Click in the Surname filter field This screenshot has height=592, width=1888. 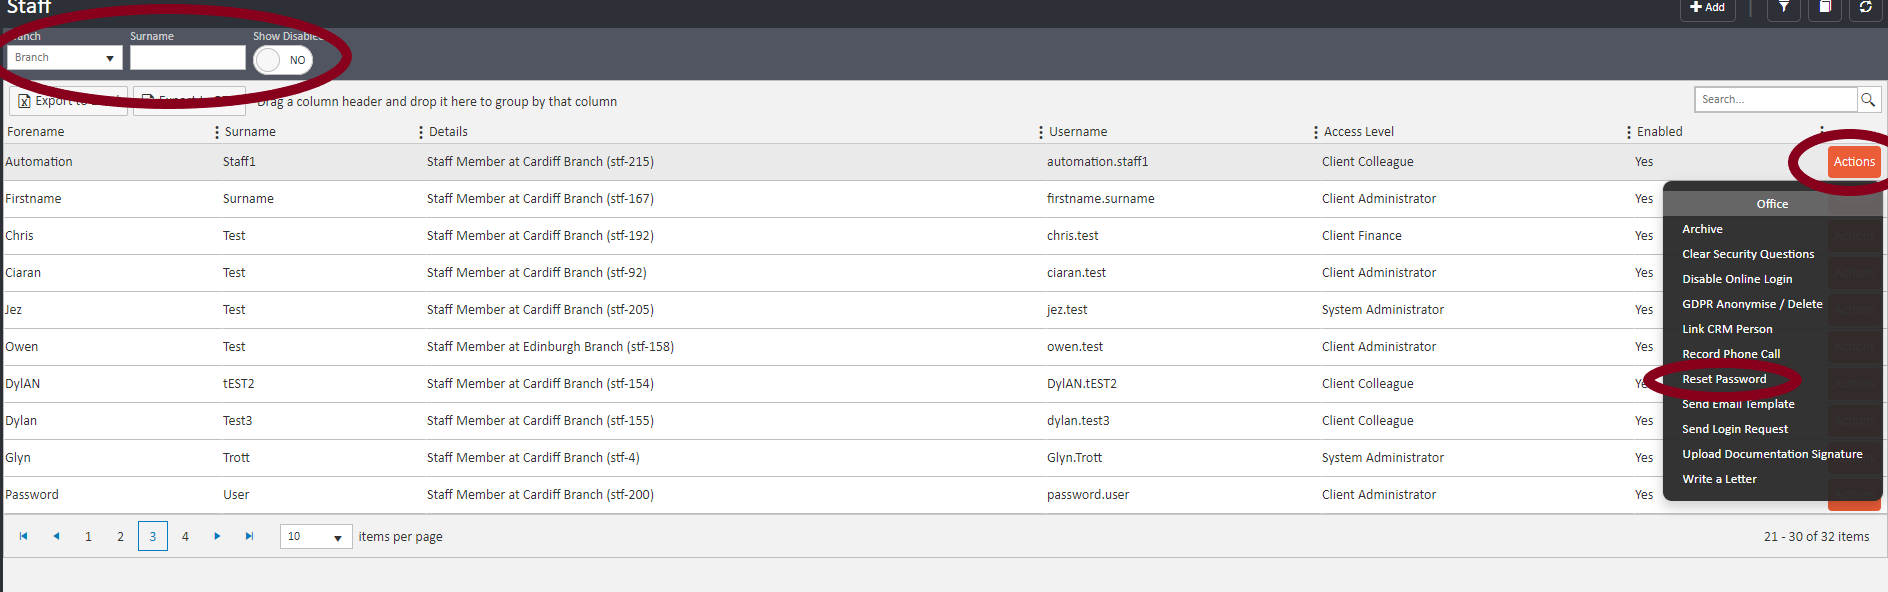(x=187, y=58)
